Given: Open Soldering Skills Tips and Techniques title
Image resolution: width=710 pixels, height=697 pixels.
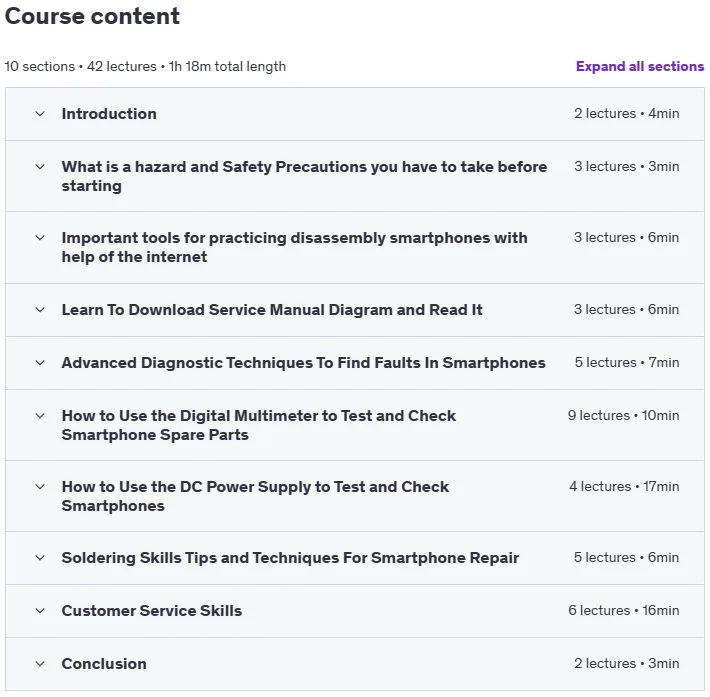Looking at the screenshot, I should pos(290,558).
